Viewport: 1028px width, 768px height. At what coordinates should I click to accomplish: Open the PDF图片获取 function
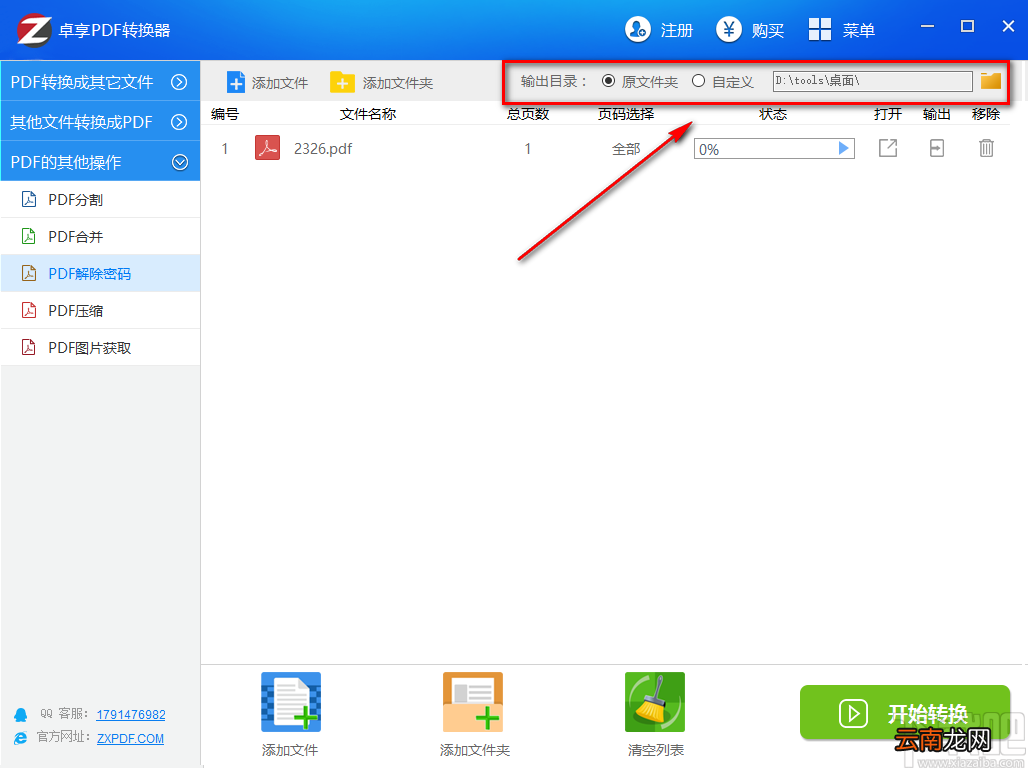click(x=100, y=348)
